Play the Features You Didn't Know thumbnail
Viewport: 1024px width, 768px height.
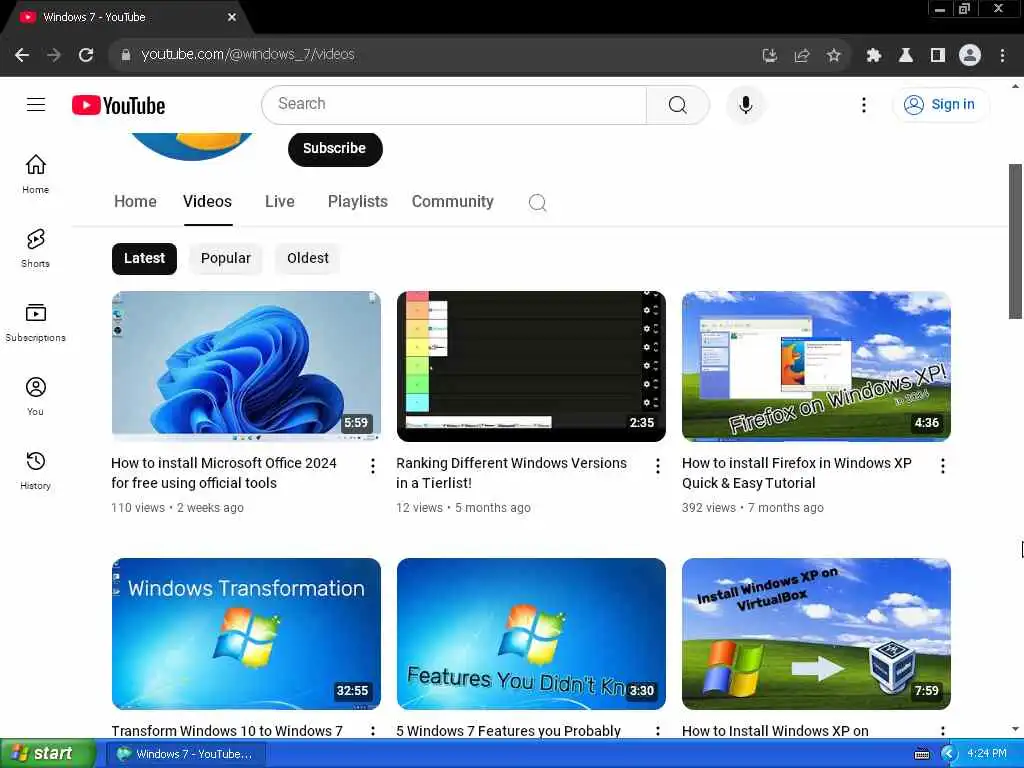point(531,633)
